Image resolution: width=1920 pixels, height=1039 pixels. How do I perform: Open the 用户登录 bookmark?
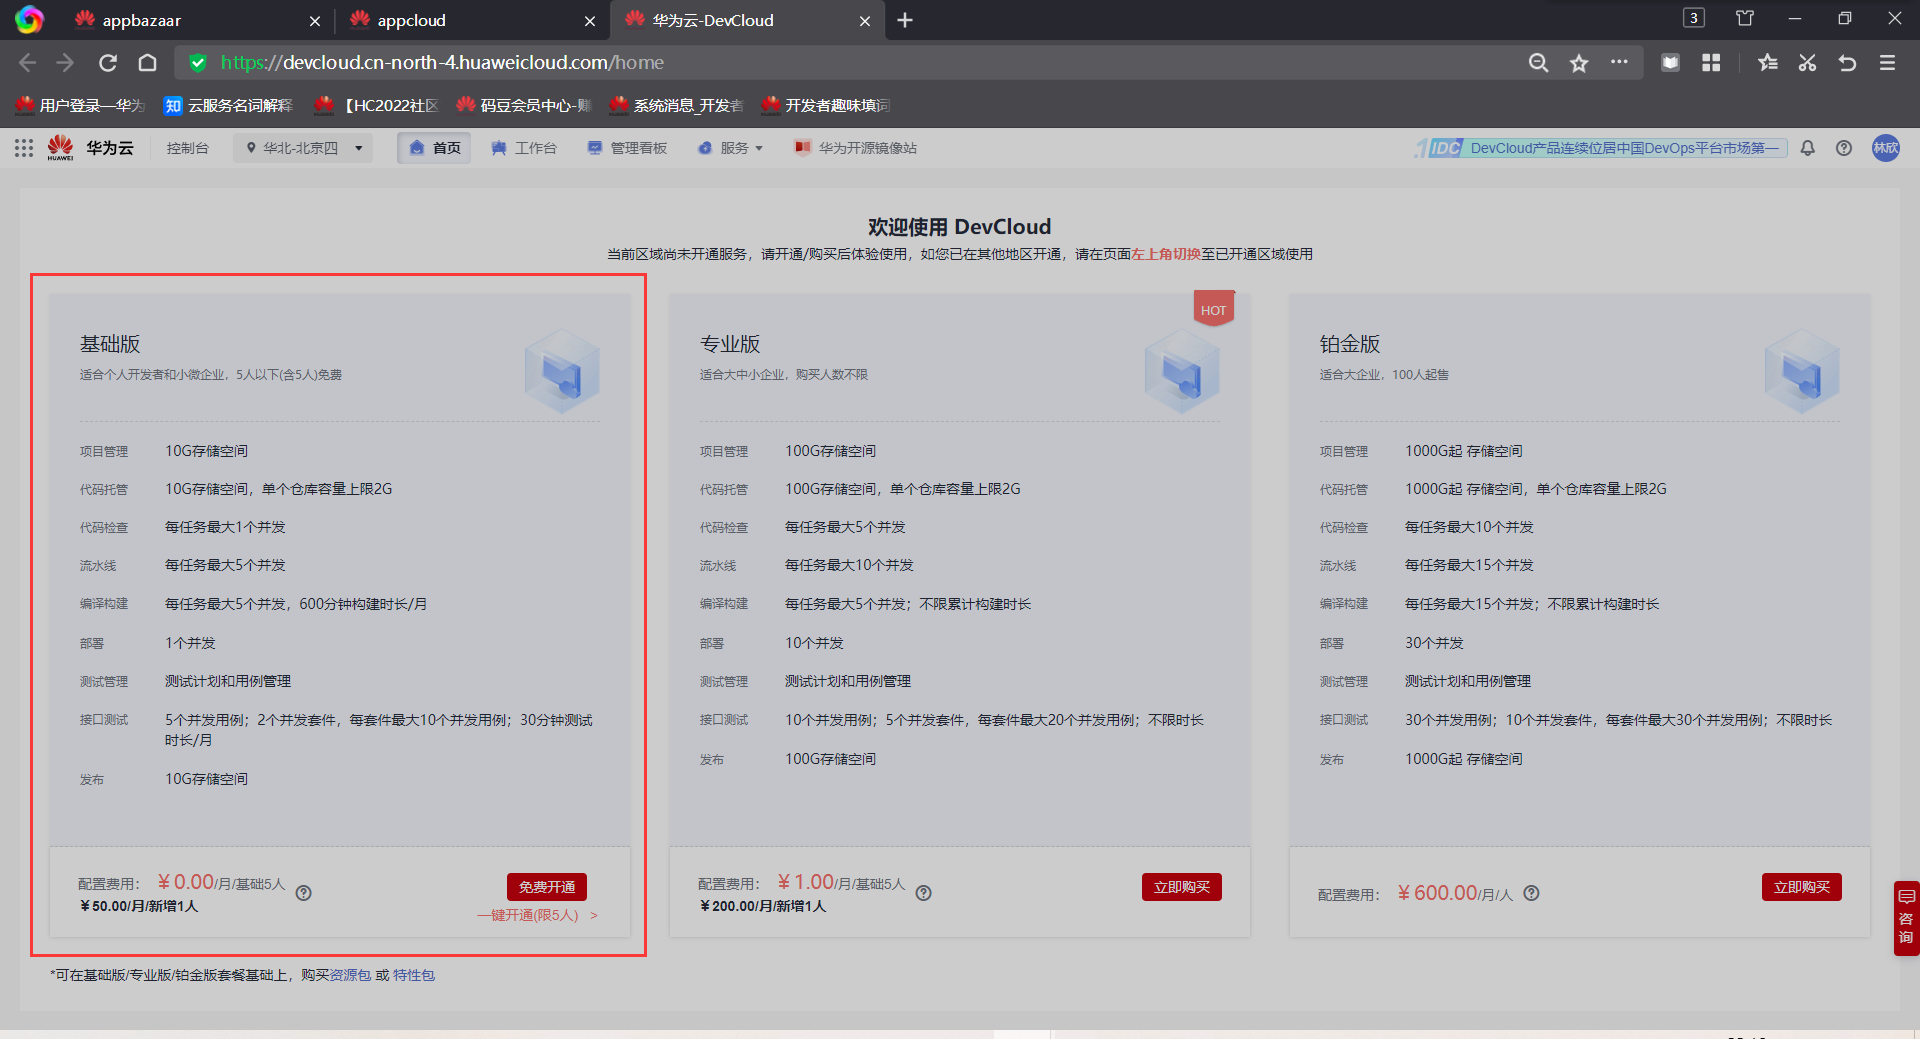tap(81, 105)
